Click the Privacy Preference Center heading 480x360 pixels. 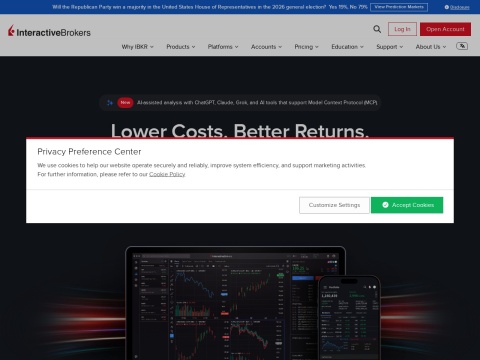89,152
